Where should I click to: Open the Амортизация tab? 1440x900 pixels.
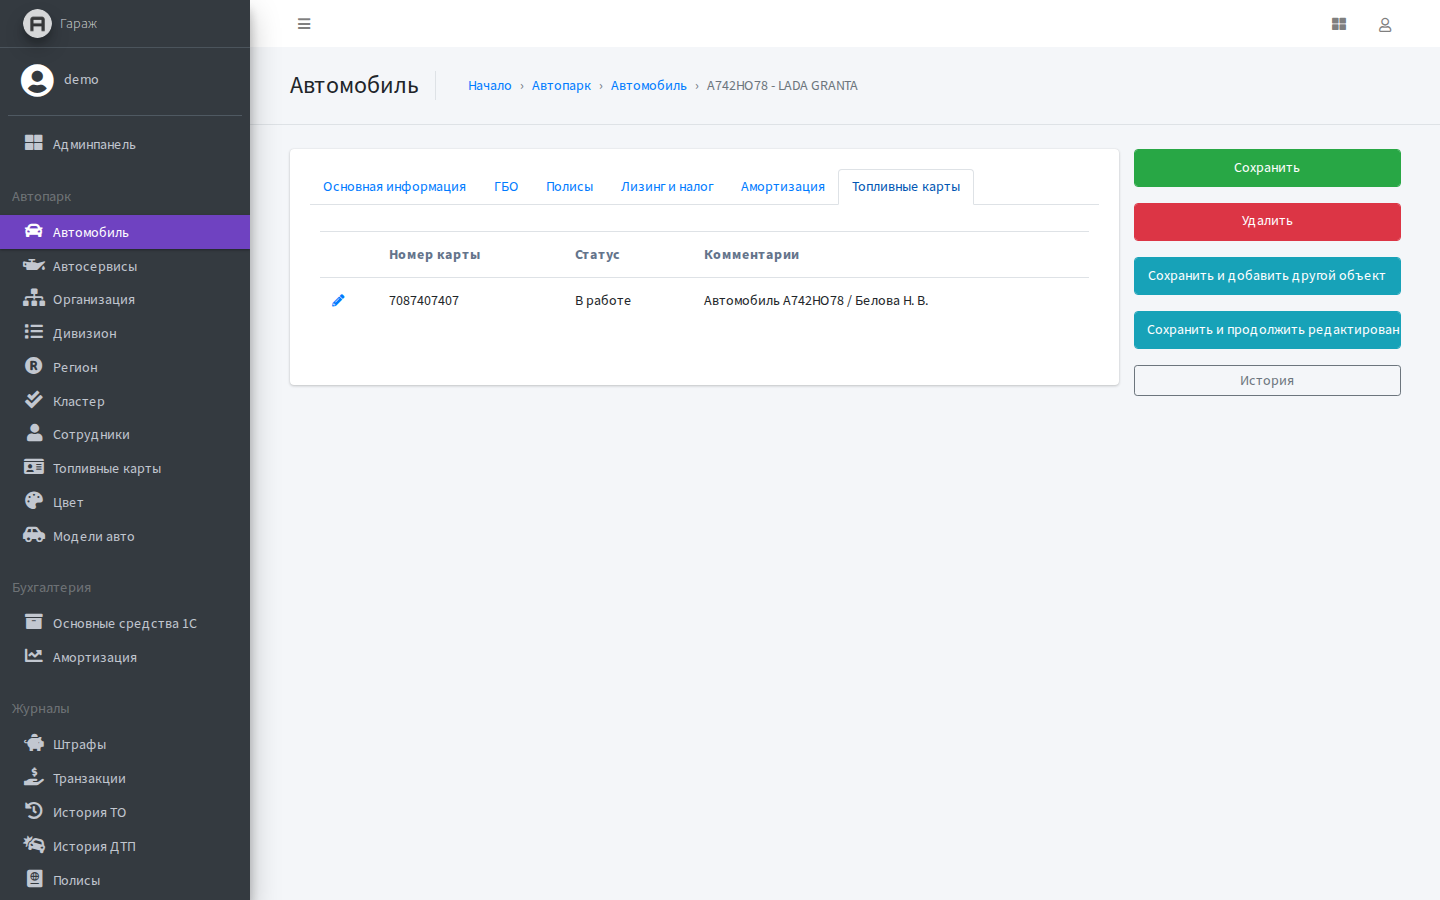click(x=783, y=187)
